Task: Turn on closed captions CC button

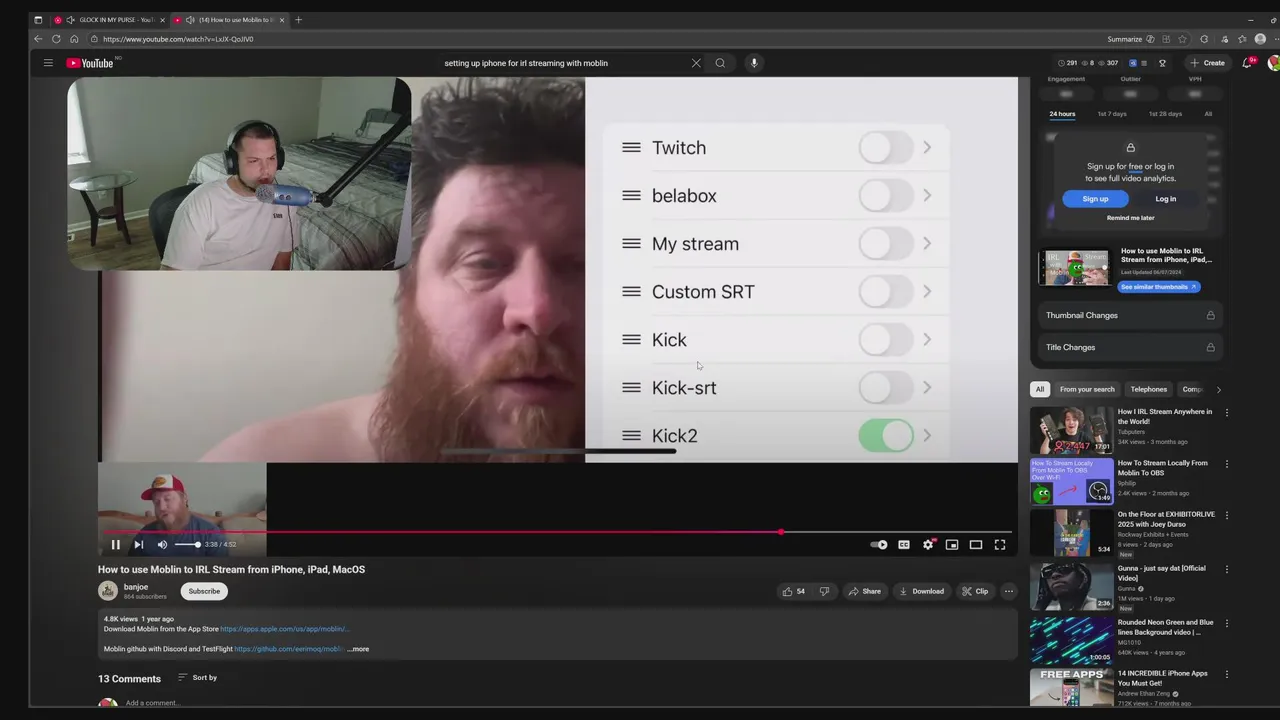Action: (904, 545)
